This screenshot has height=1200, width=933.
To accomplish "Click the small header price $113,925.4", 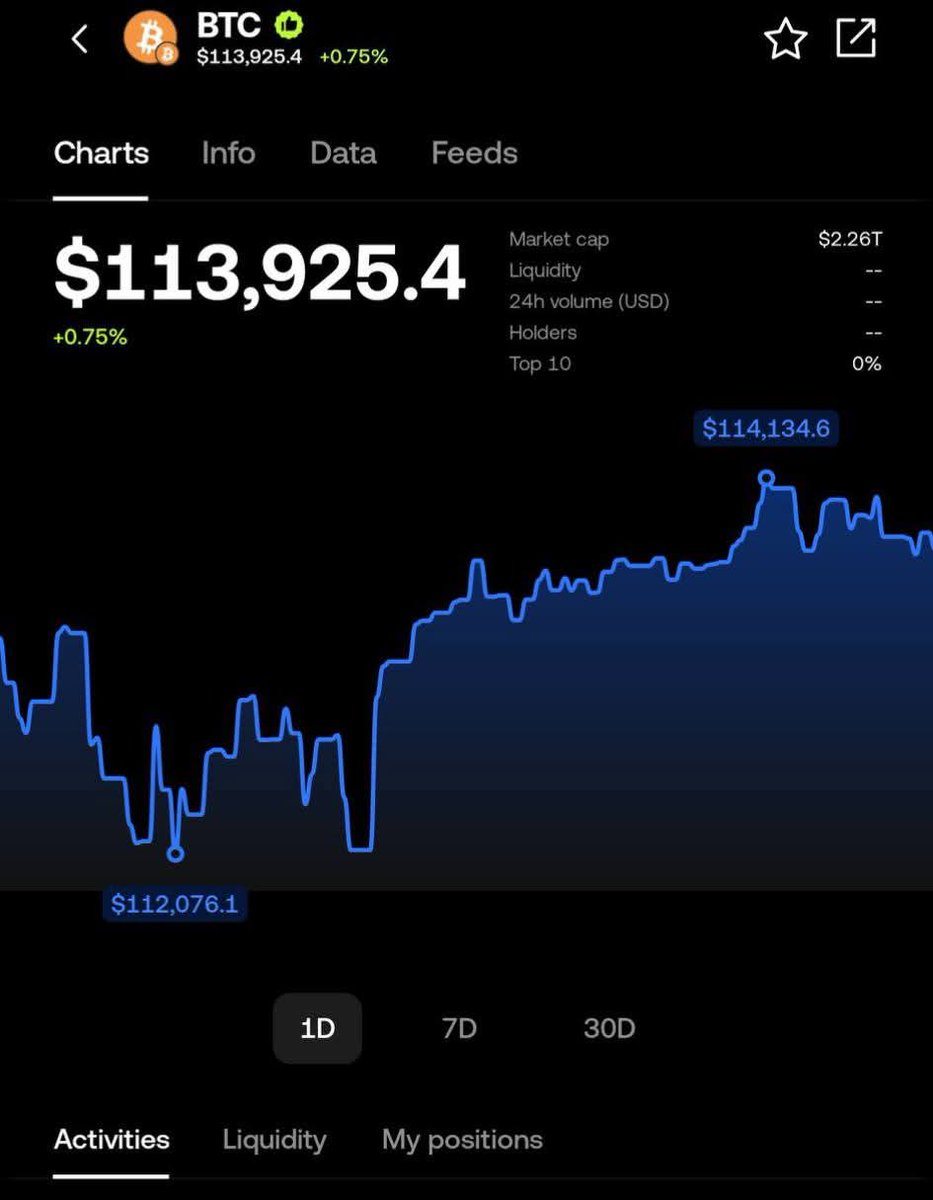I will click(249, 57).
